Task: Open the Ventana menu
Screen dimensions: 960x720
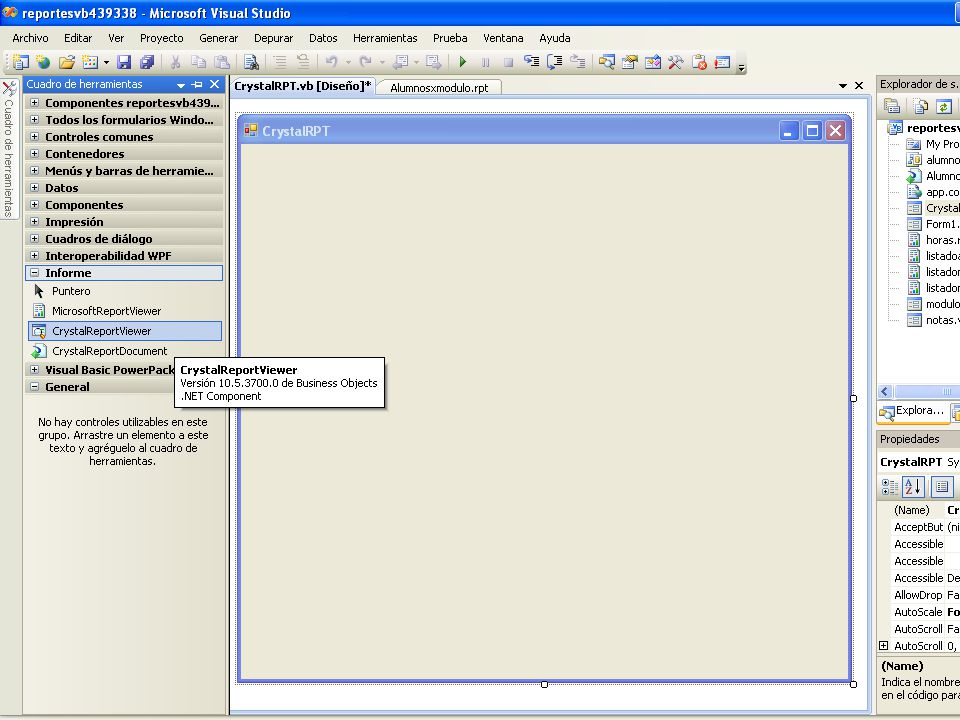Action: point(503,38)
